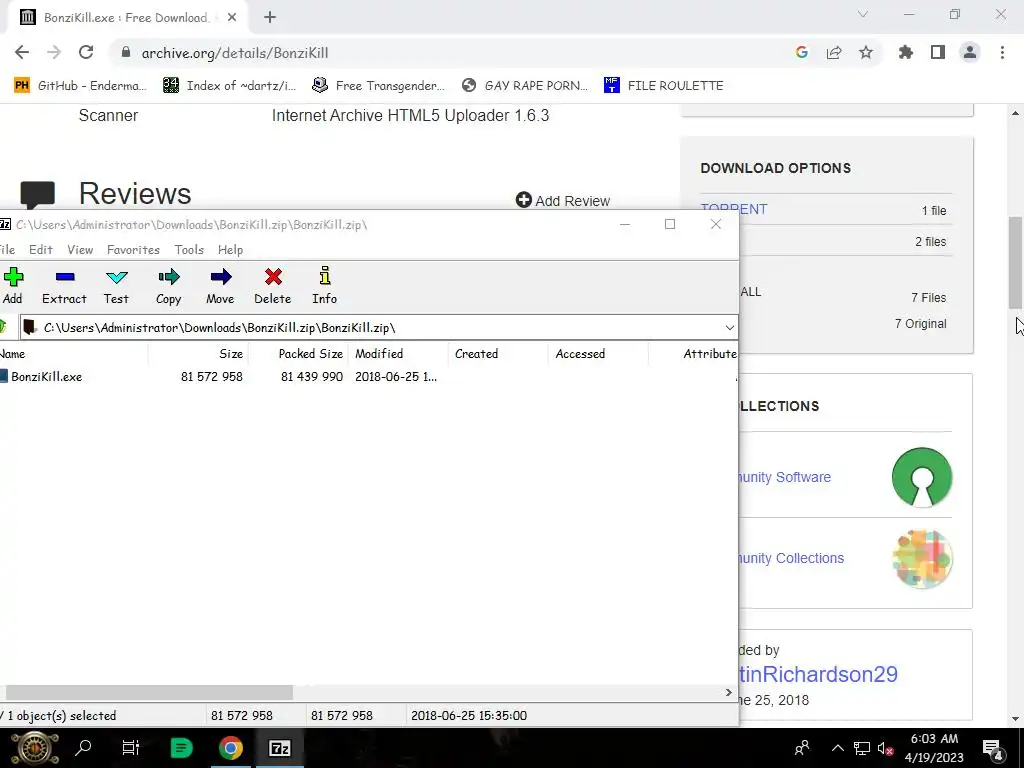The image size is (1024, 768).
Task: Click the Add Review link
Action: (563, 200)
